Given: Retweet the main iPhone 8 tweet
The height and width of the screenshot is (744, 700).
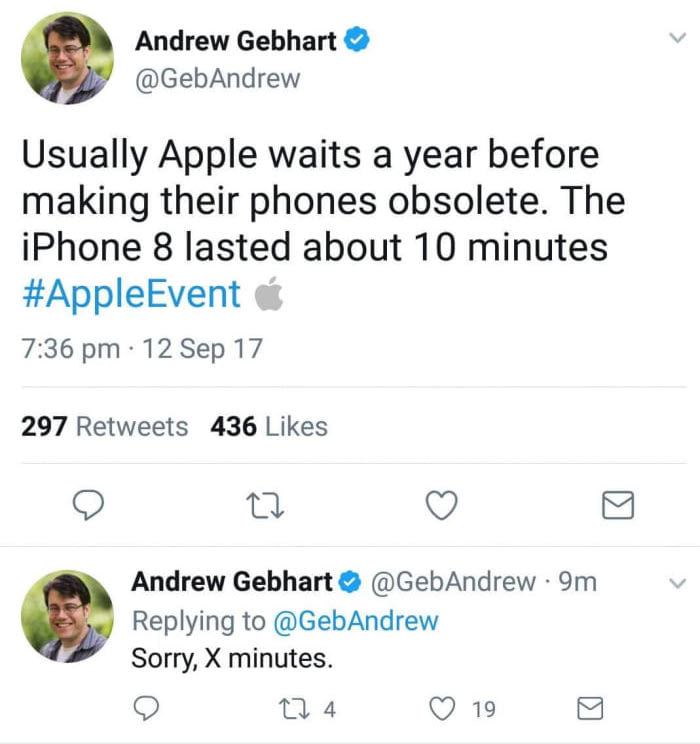Looking at the screenshot, I should click(265, 506).
